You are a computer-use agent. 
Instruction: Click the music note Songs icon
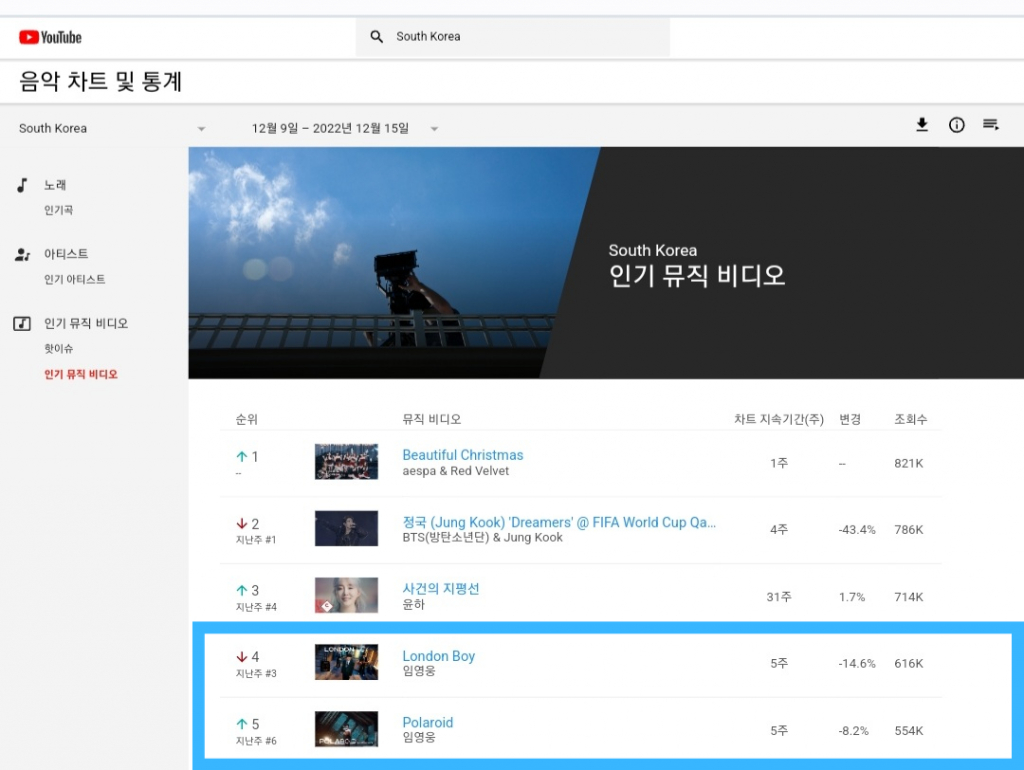tap(22, 186)
